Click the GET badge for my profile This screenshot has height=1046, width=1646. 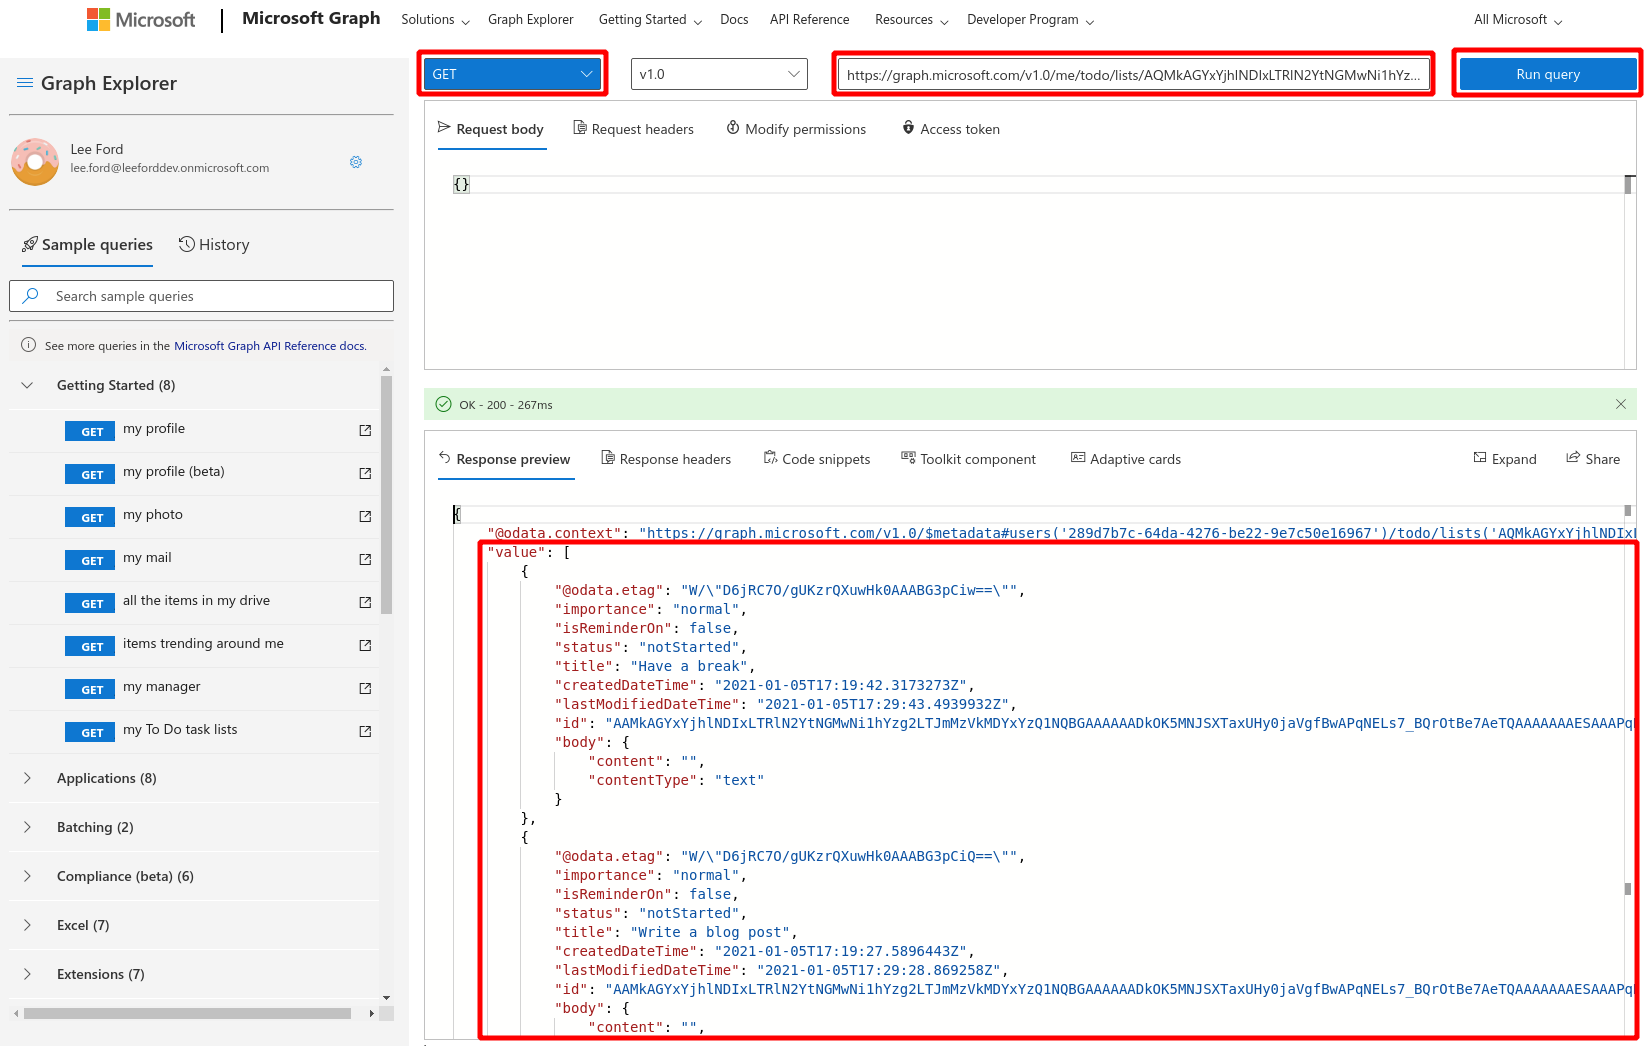(x=90, y=431)
